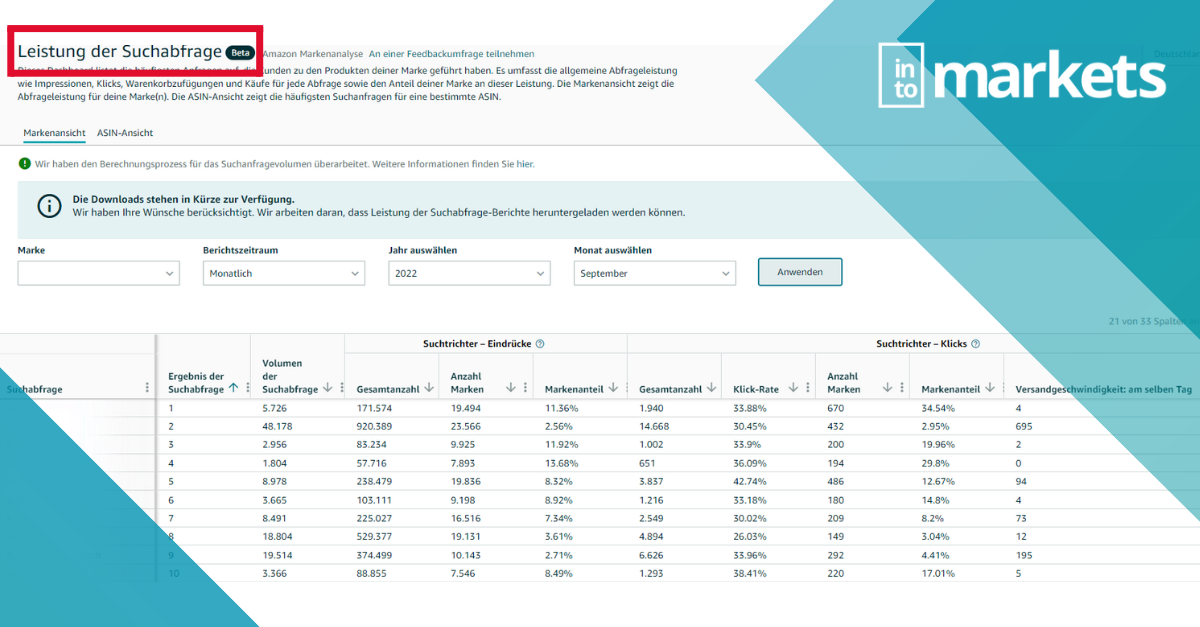Sort by Volumen der Suchabfrage arrow
Viewport: 1200px width, 627px height.
pos(326,389)
